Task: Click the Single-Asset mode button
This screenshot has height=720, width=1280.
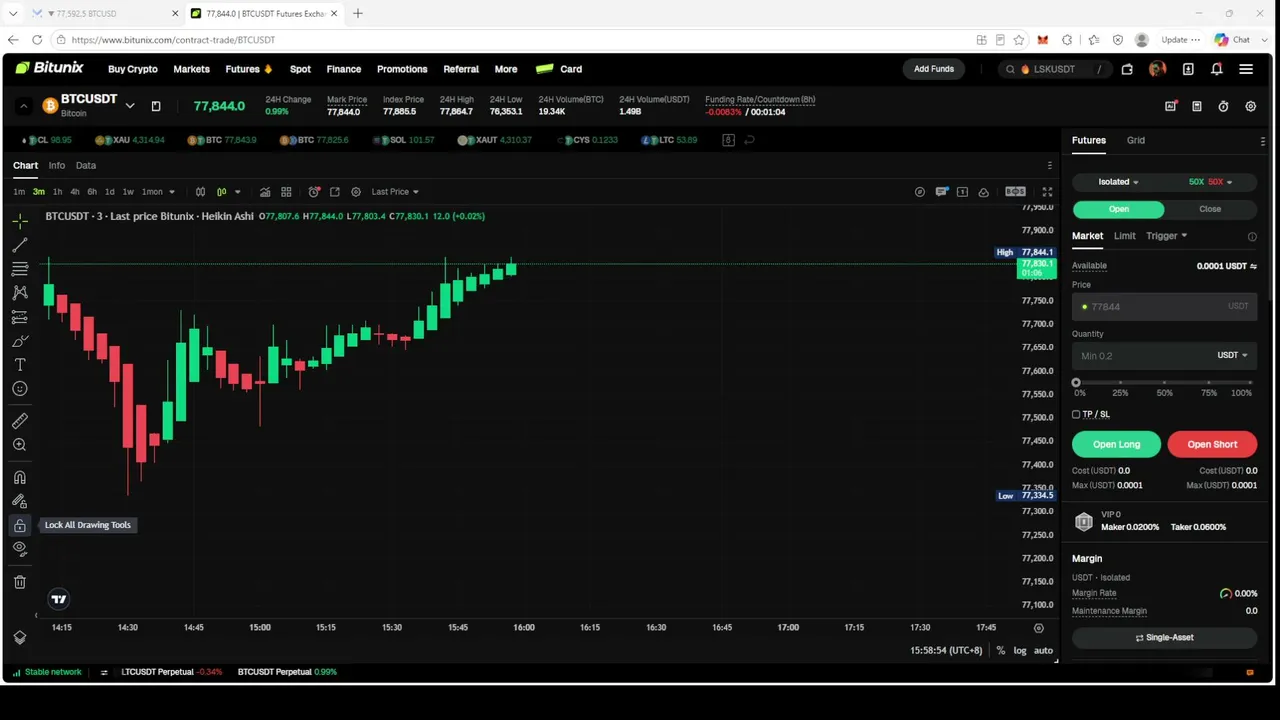Action: 1164,637
